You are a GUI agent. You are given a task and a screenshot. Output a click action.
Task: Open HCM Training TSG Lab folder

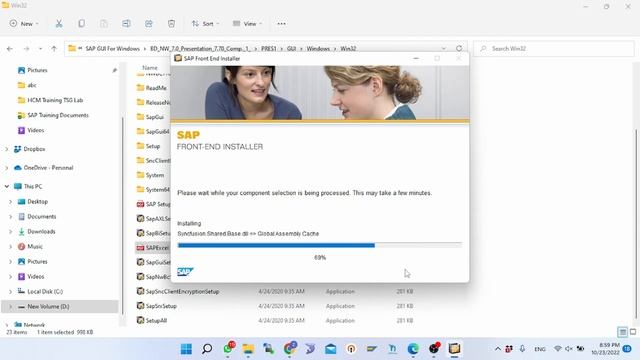[55, 100]
